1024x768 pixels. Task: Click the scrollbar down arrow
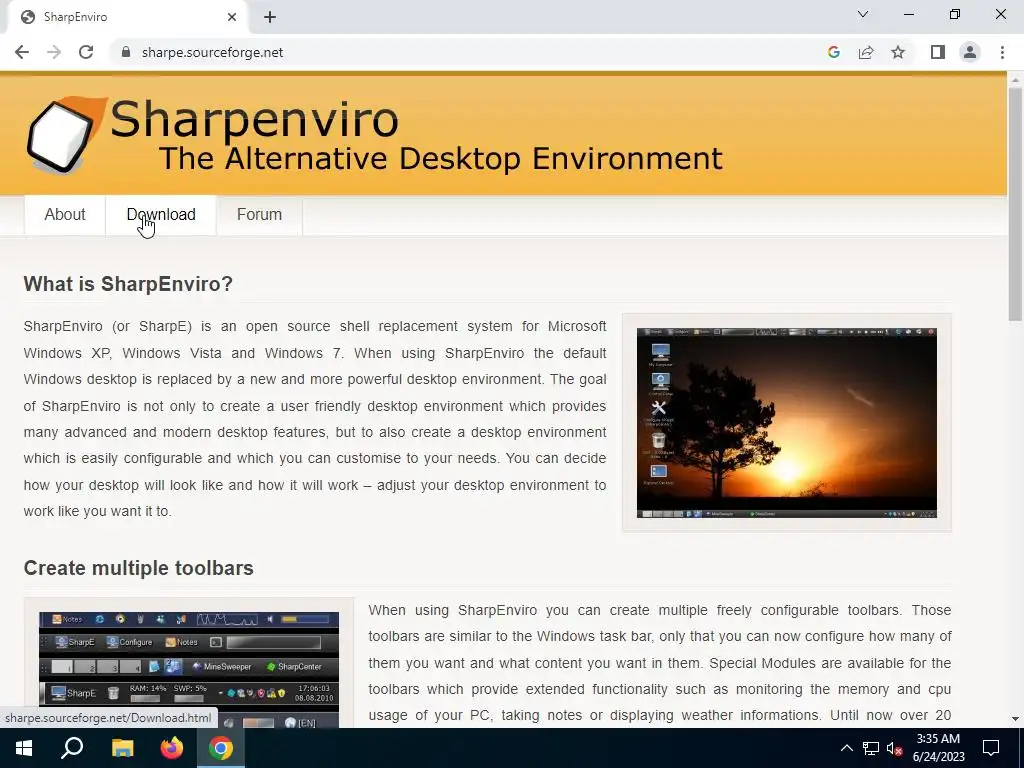pos(1015,719)
